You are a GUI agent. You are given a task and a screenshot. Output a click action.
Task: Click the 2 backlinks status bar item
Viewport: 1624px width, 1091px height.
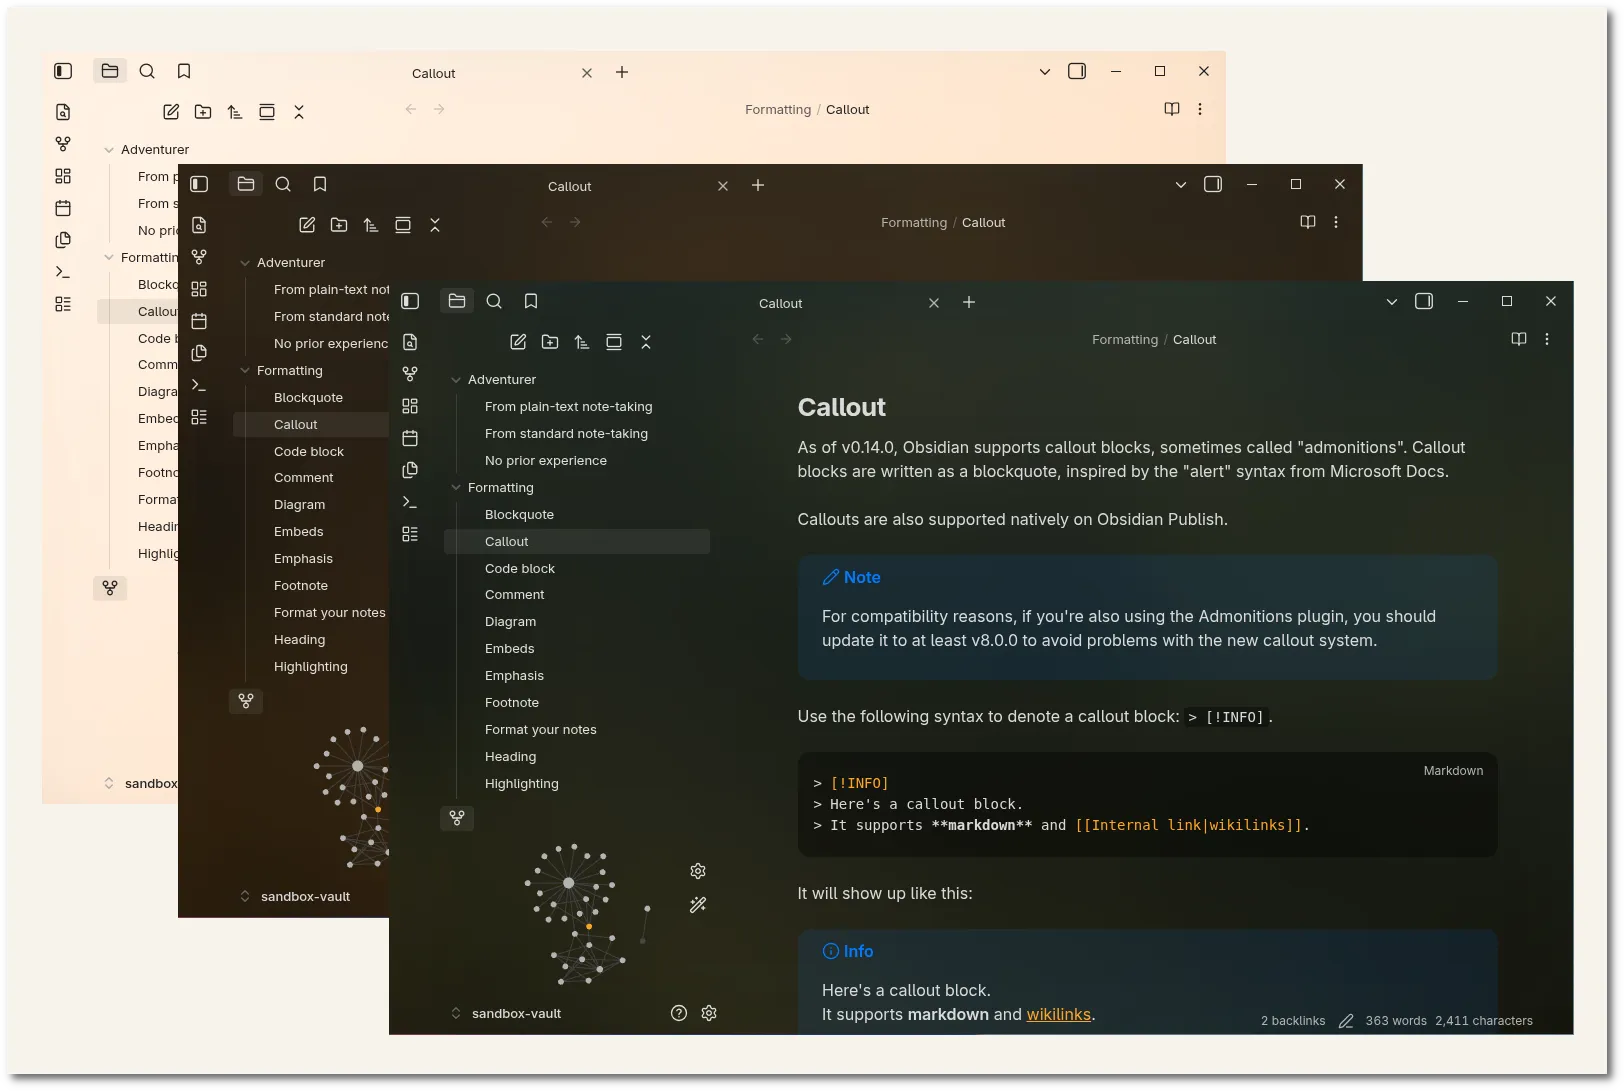tap(1293, 1021)
